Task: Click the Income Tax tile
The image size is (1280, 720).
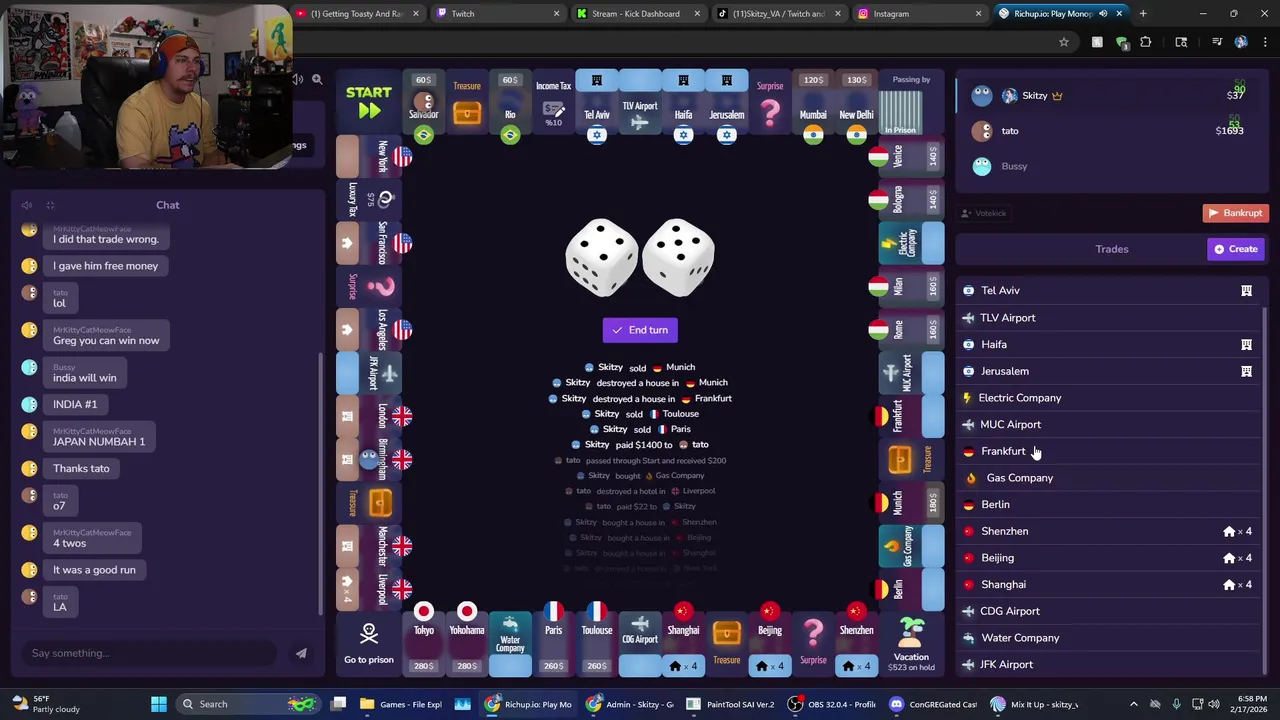Action: tap(553, 104)
